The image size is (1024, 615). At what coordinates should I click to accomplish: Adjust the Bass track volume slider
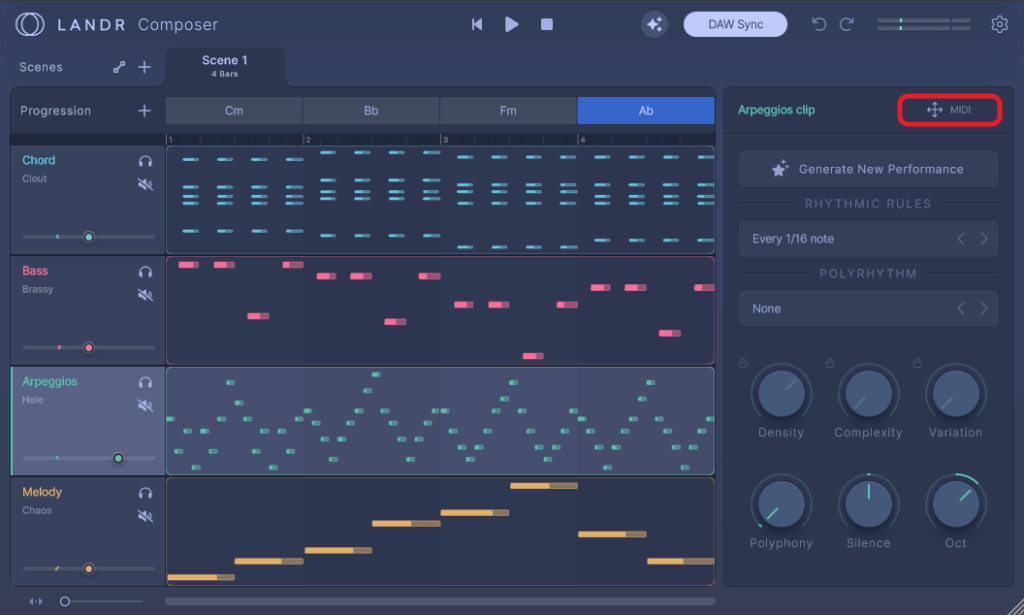pos(89,347)
